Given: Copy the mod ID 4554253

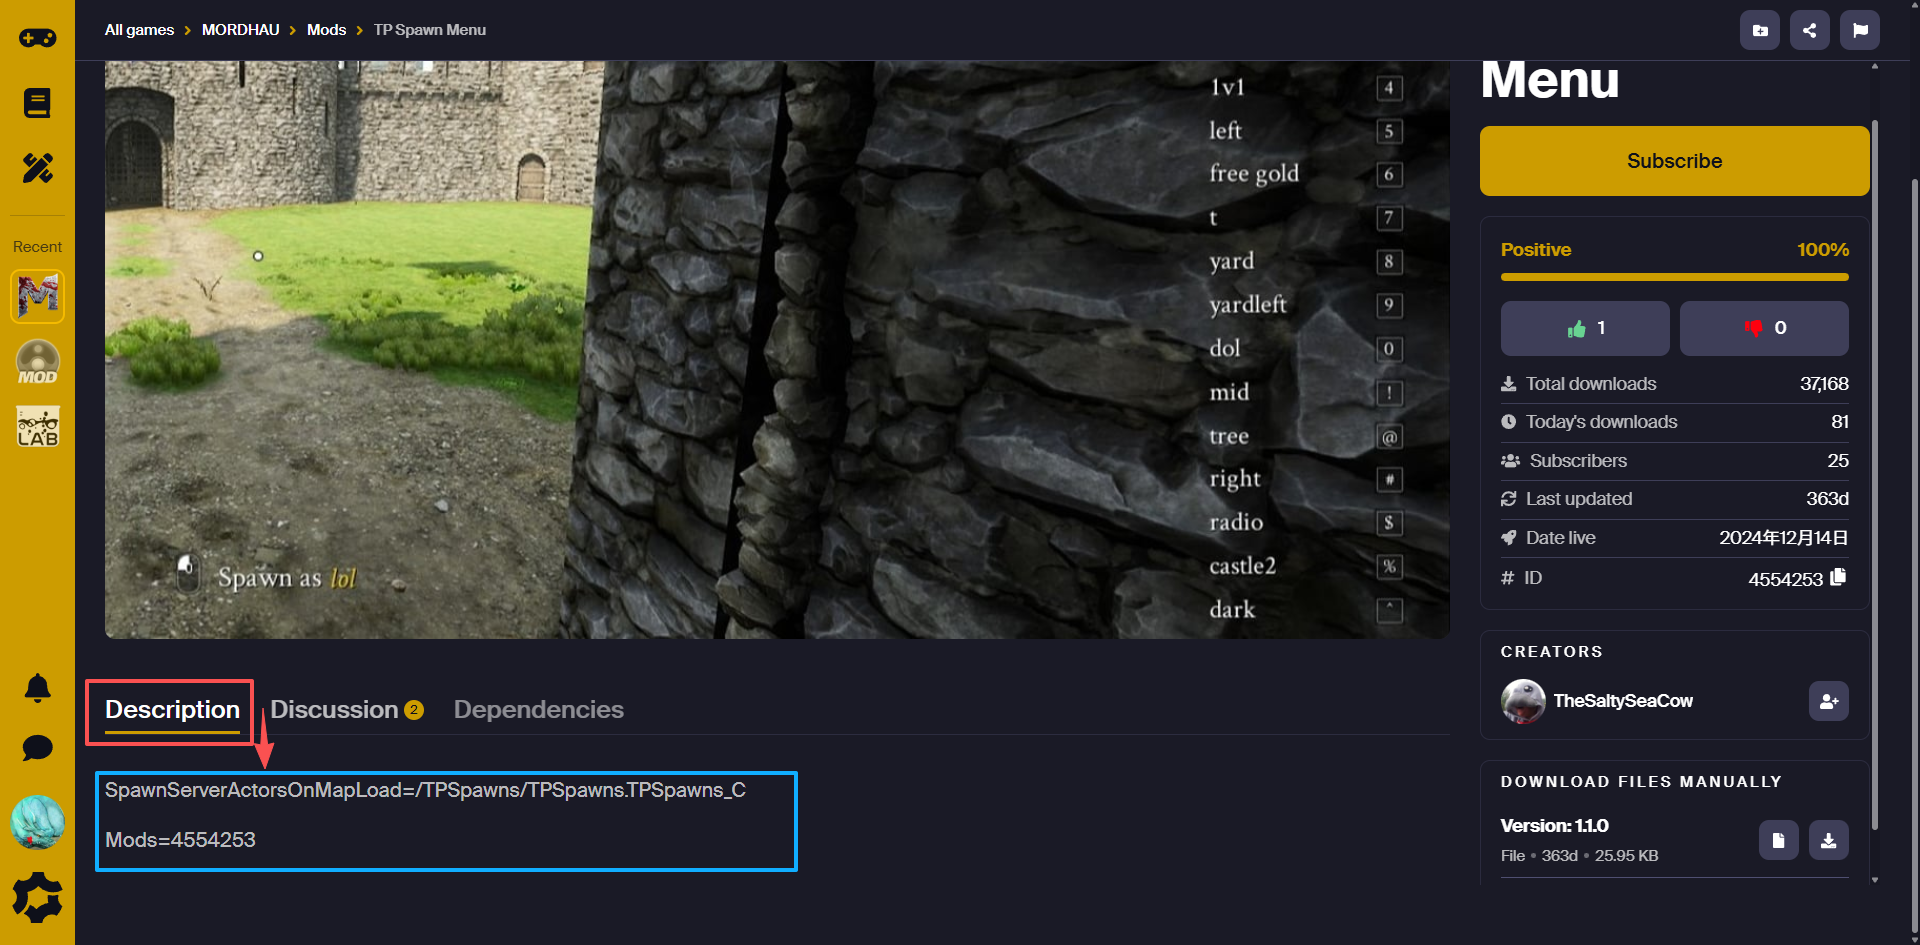Looking at the screenshot, I should pyautogui.click(x=1838, y=578).
